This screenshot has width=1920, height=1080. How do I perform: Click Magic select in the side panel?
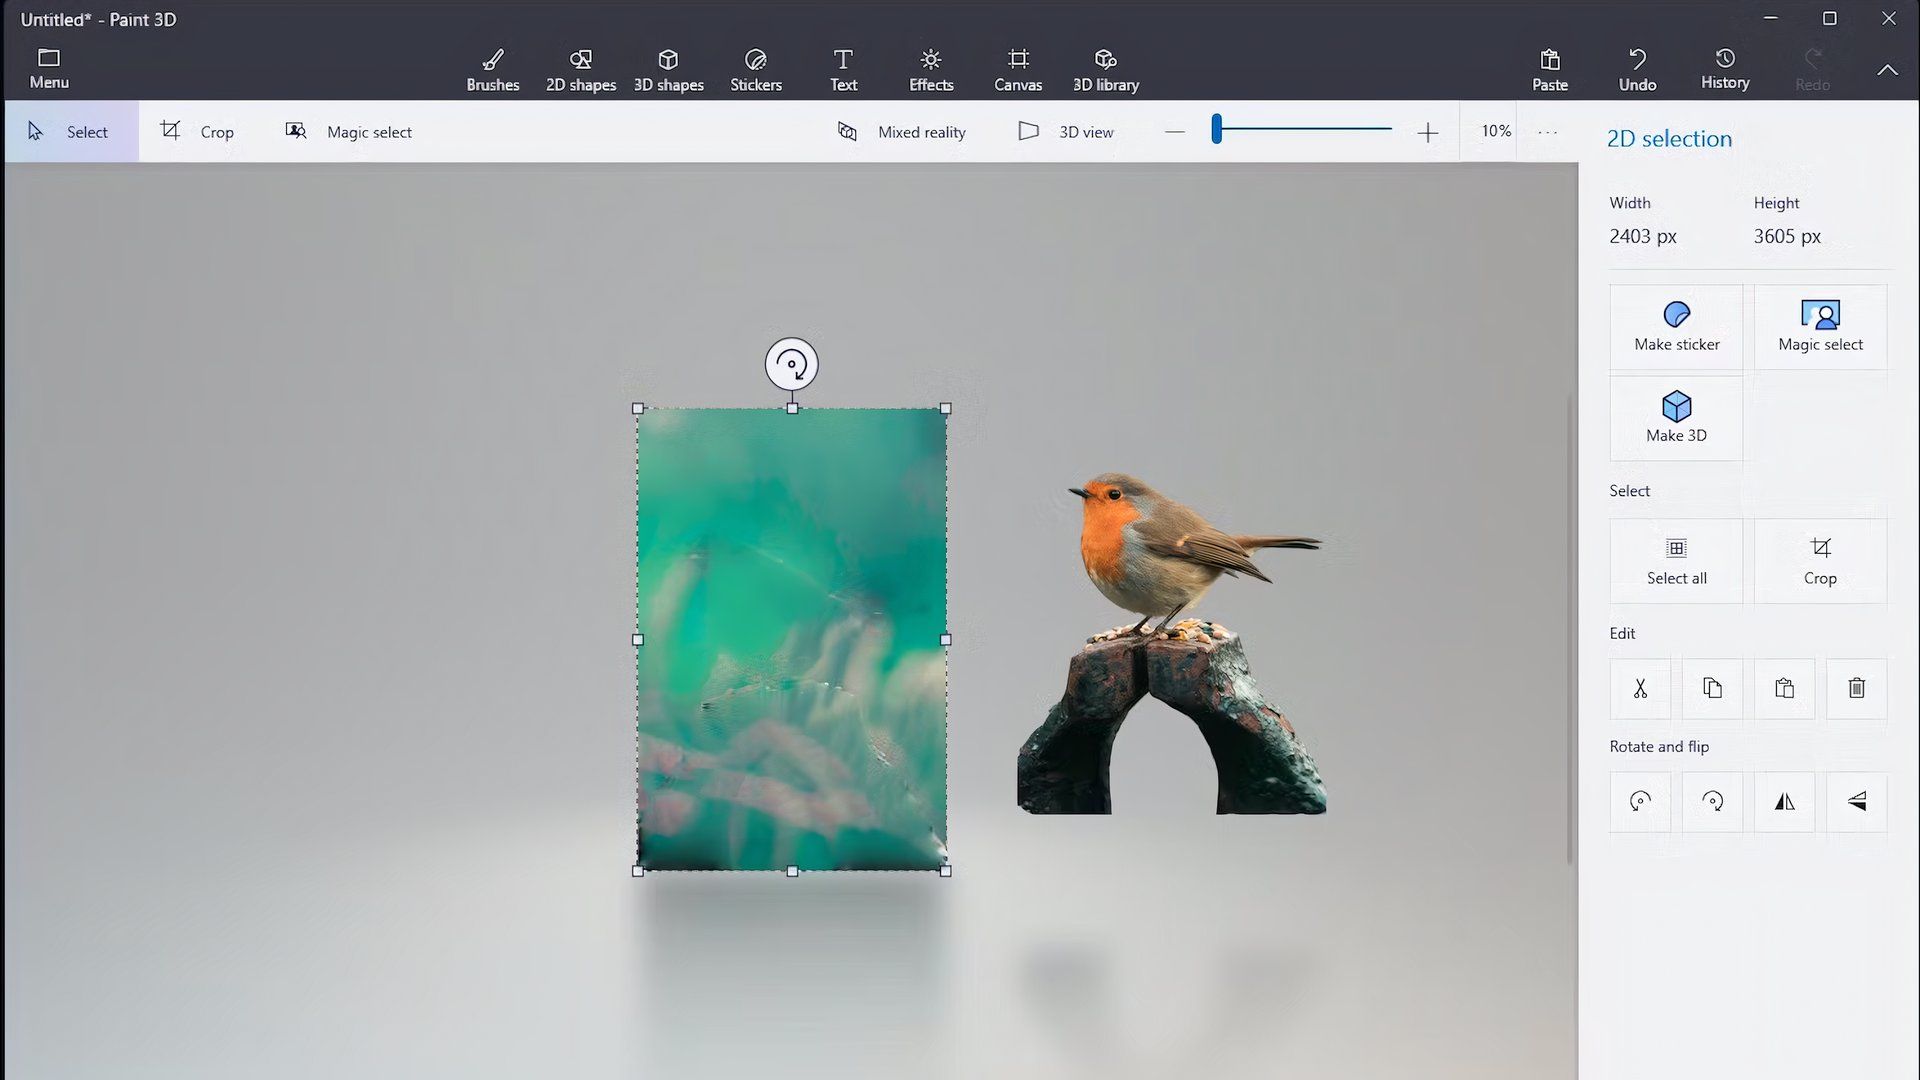pos(1821,327)
